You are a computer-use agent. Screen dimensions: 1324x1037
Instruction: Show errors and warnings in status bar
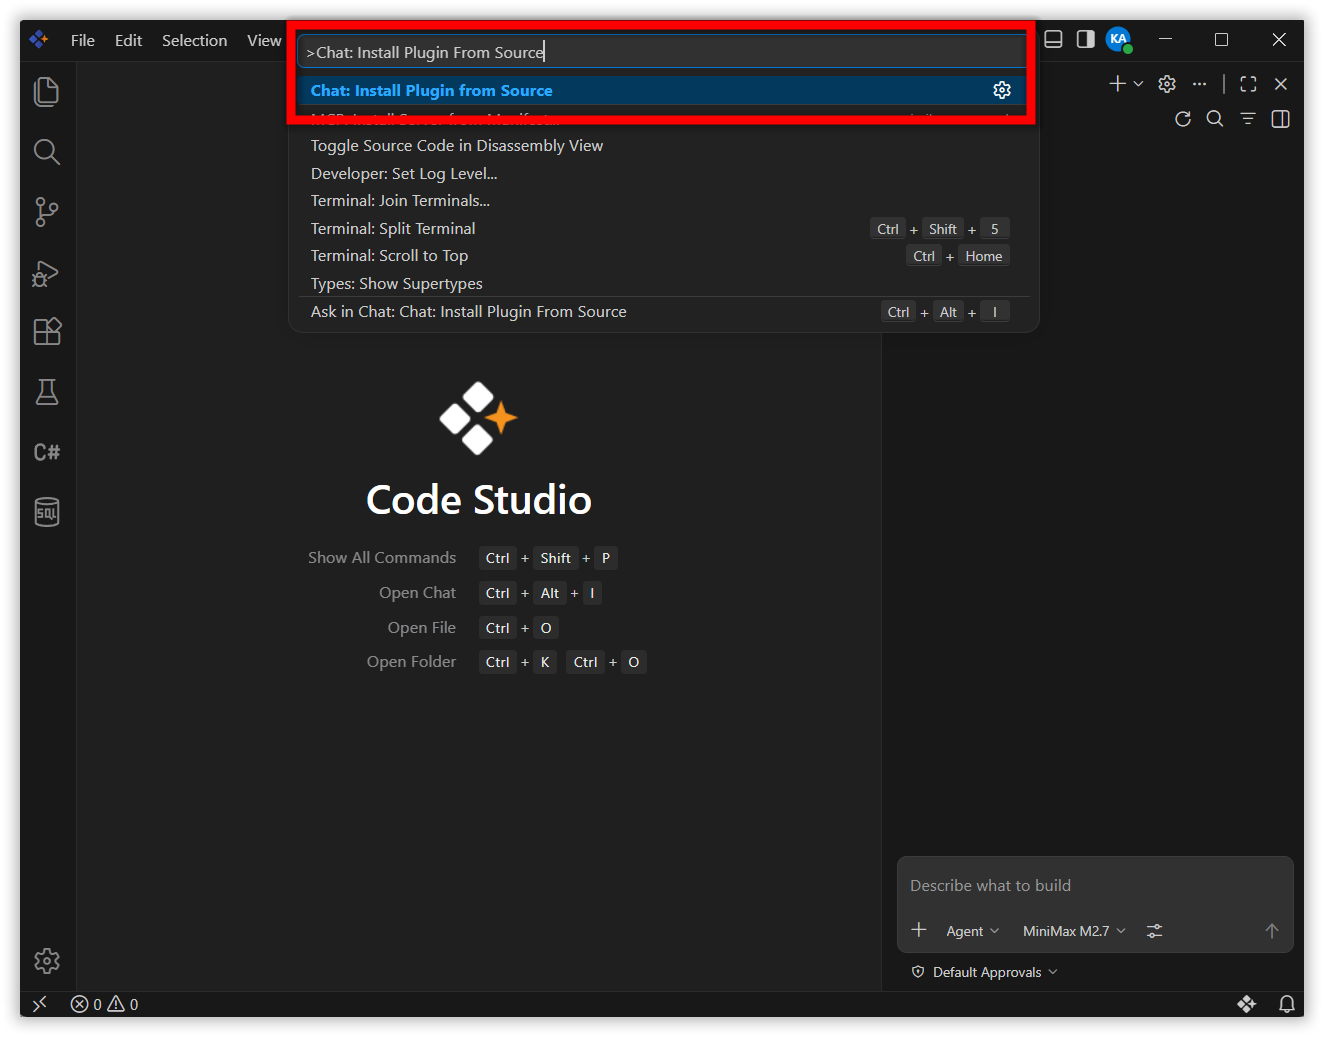coord(105,1004)
